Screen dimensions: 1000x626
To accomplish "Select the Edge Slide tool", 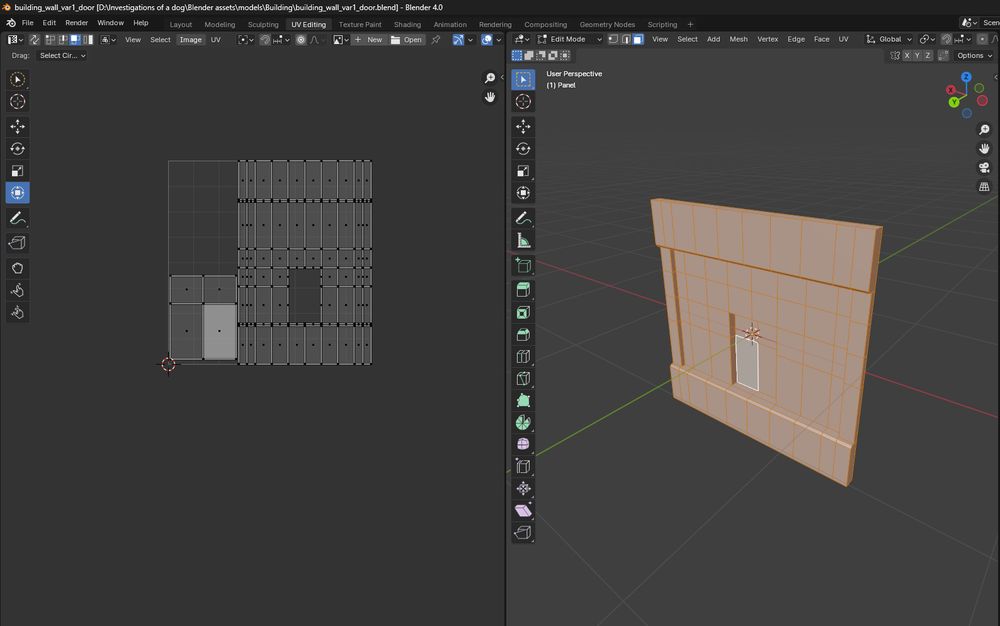I will (x=523, y=467).
